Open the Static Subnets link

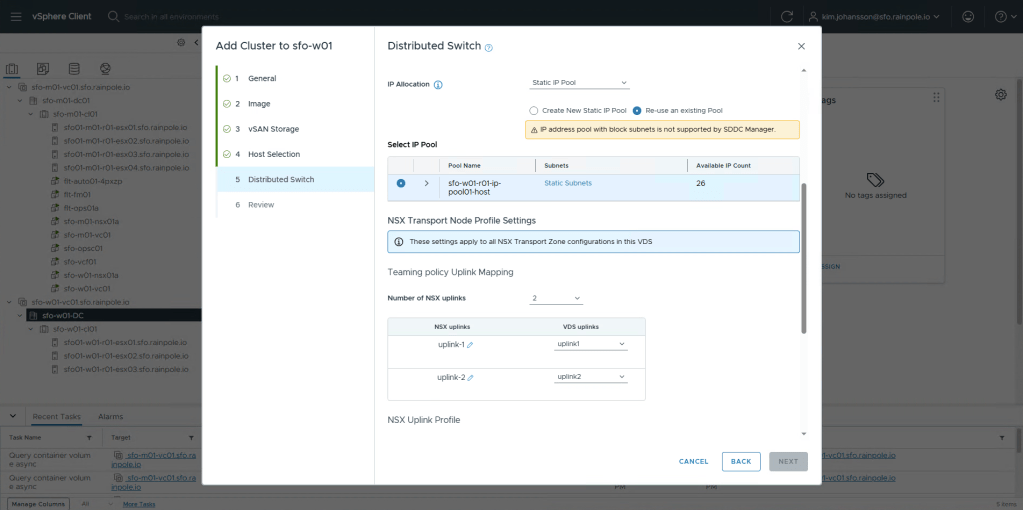pos(567,183)
